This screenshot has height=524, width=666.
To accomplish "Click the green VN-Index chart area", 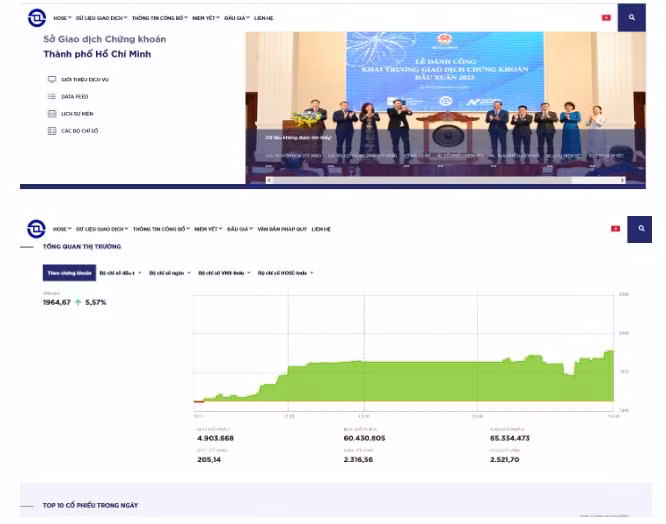I will [404, 380].
